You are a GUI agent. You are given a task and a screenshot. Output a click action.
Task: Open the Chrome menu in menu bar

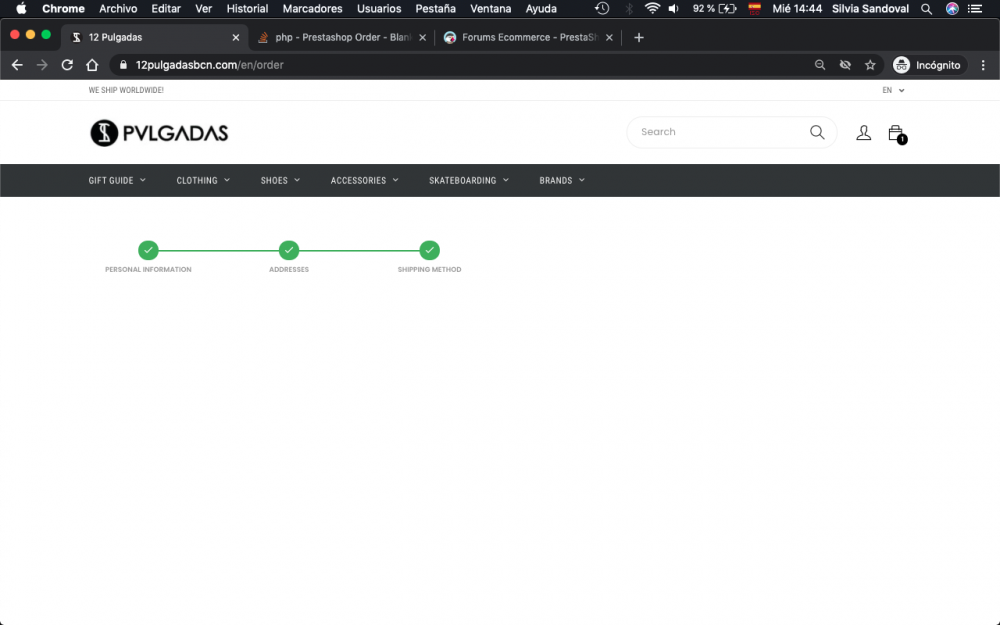63,9
